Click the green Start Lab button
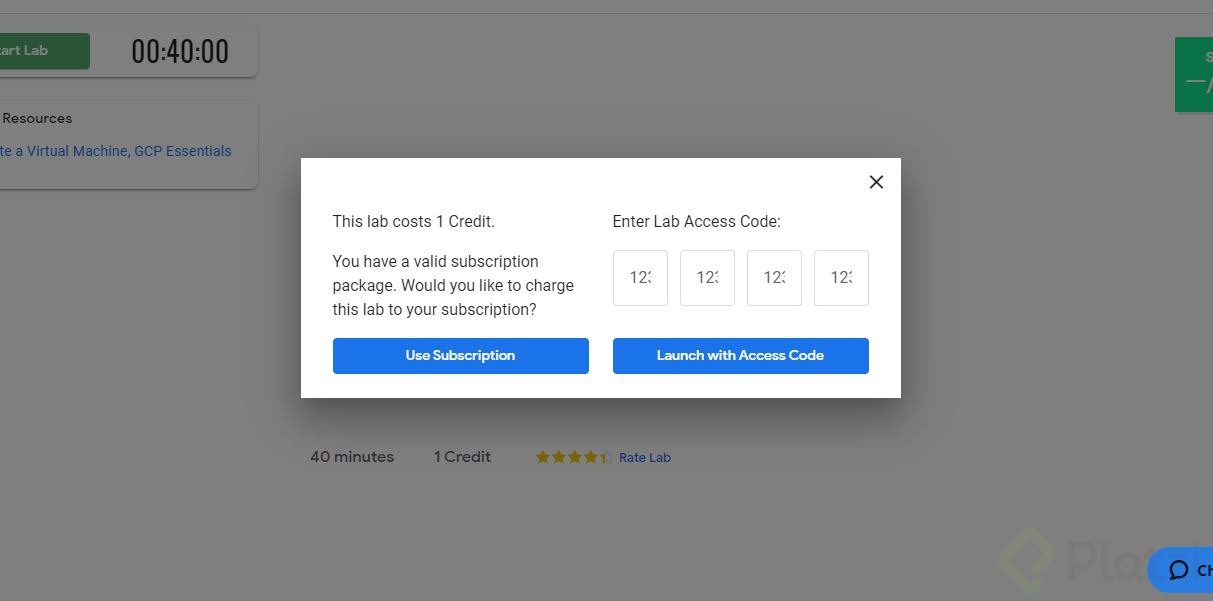The width and height of the screenshot is (1213, 601). click(42, 51)
